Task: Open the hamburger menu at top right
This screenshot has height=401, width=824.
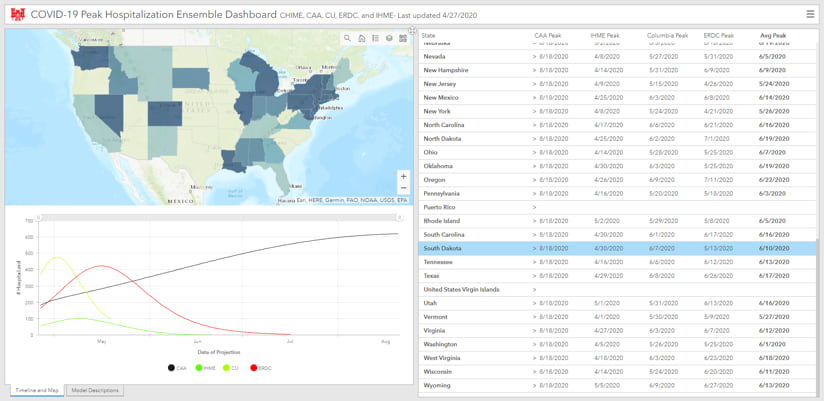Action: (x=810, y=14)
